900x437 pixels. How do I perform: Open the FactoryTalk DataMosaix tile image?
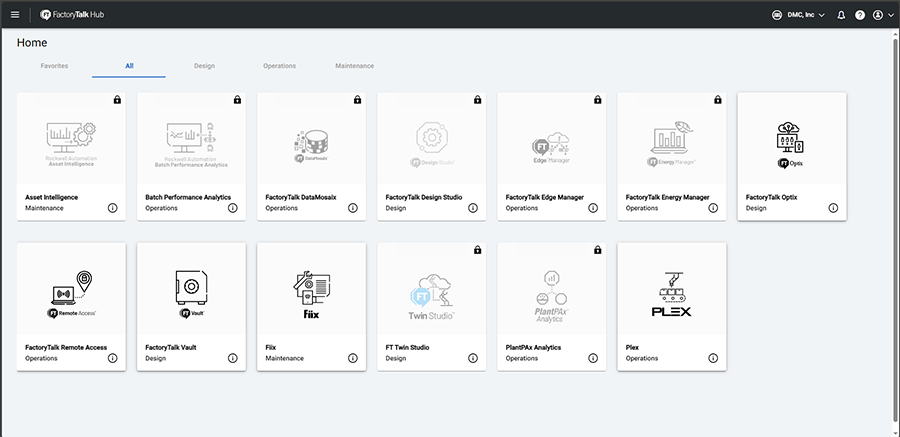coord(311,138)
